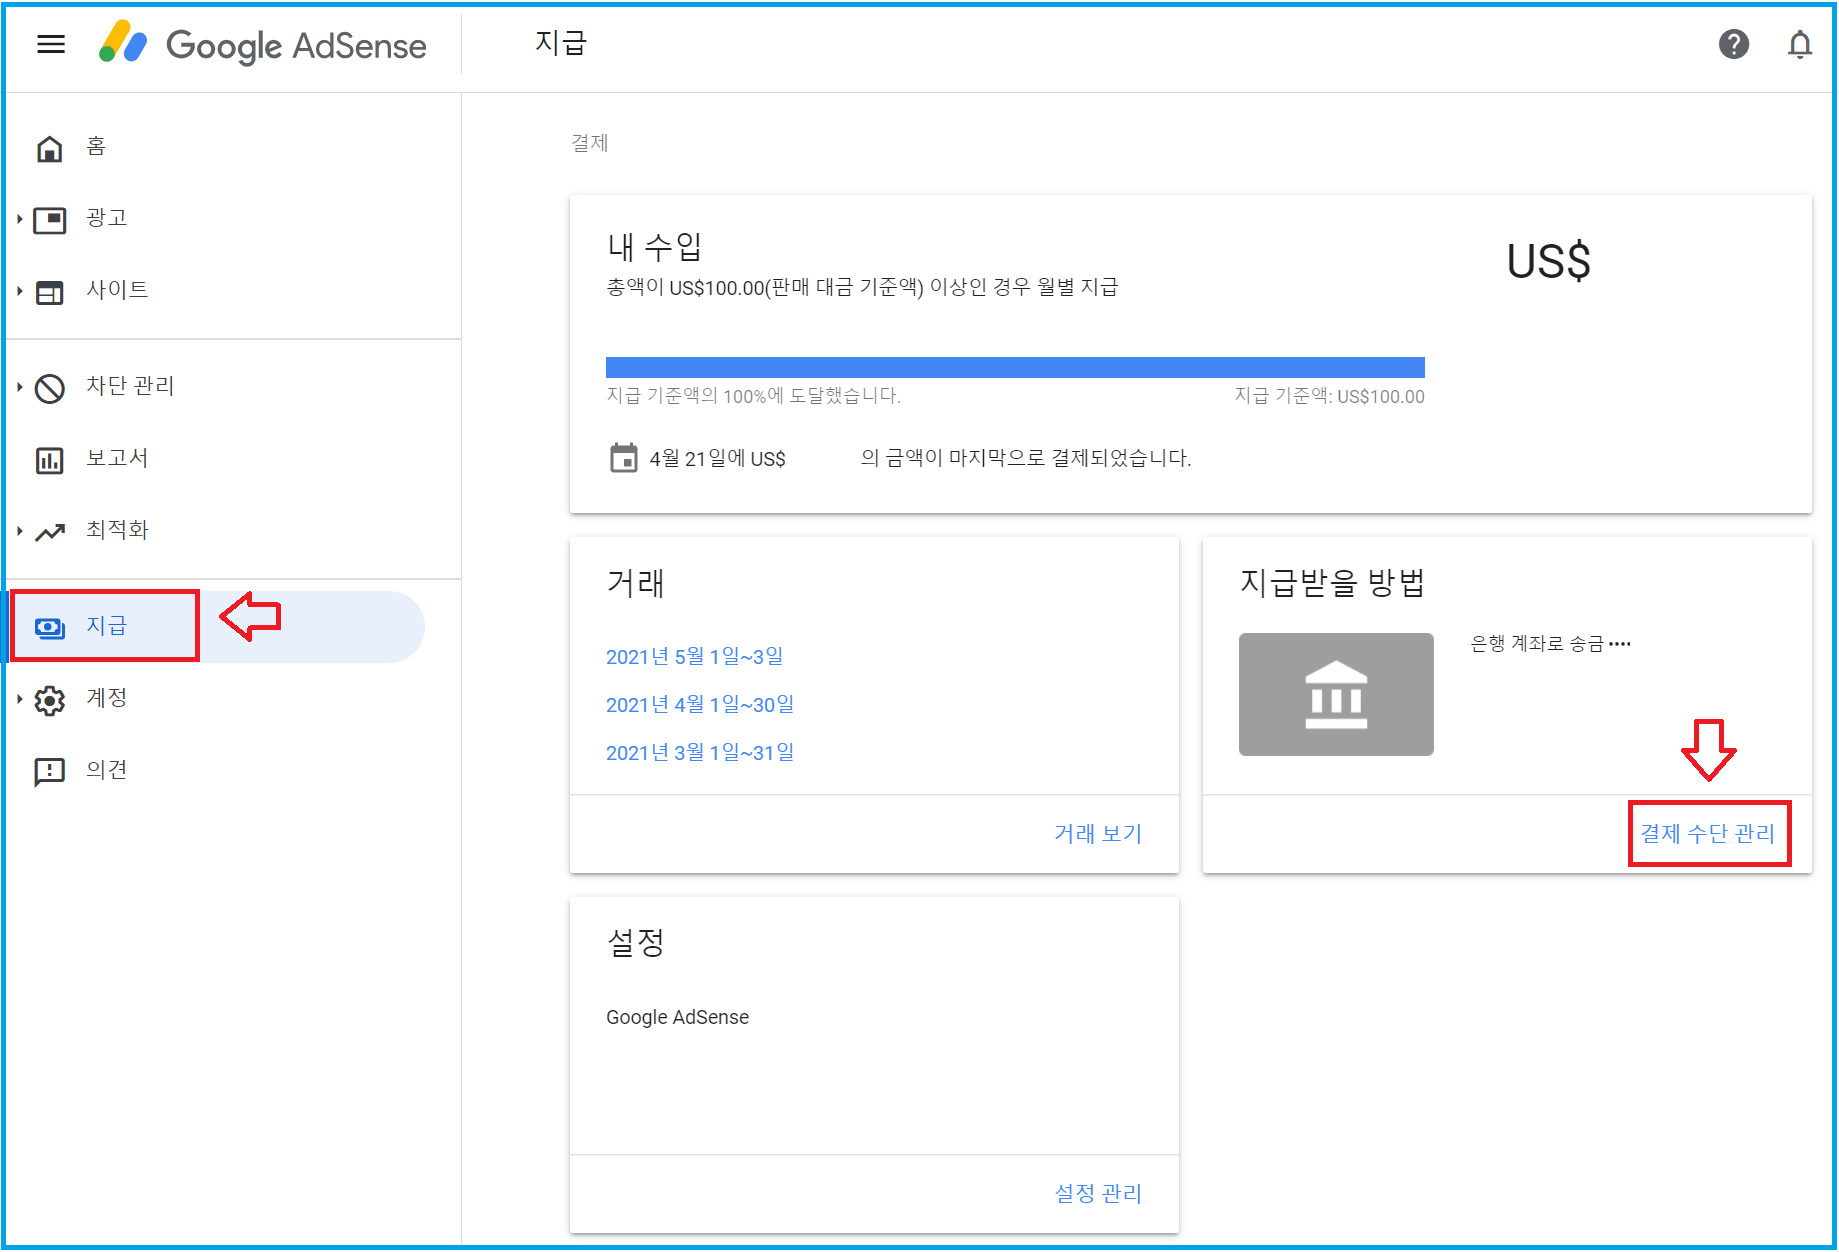Image resolution: width=1839 pixels, height=1252 pixels.
Task: Click the Google AdSense logo
Action: coord(263,45)
